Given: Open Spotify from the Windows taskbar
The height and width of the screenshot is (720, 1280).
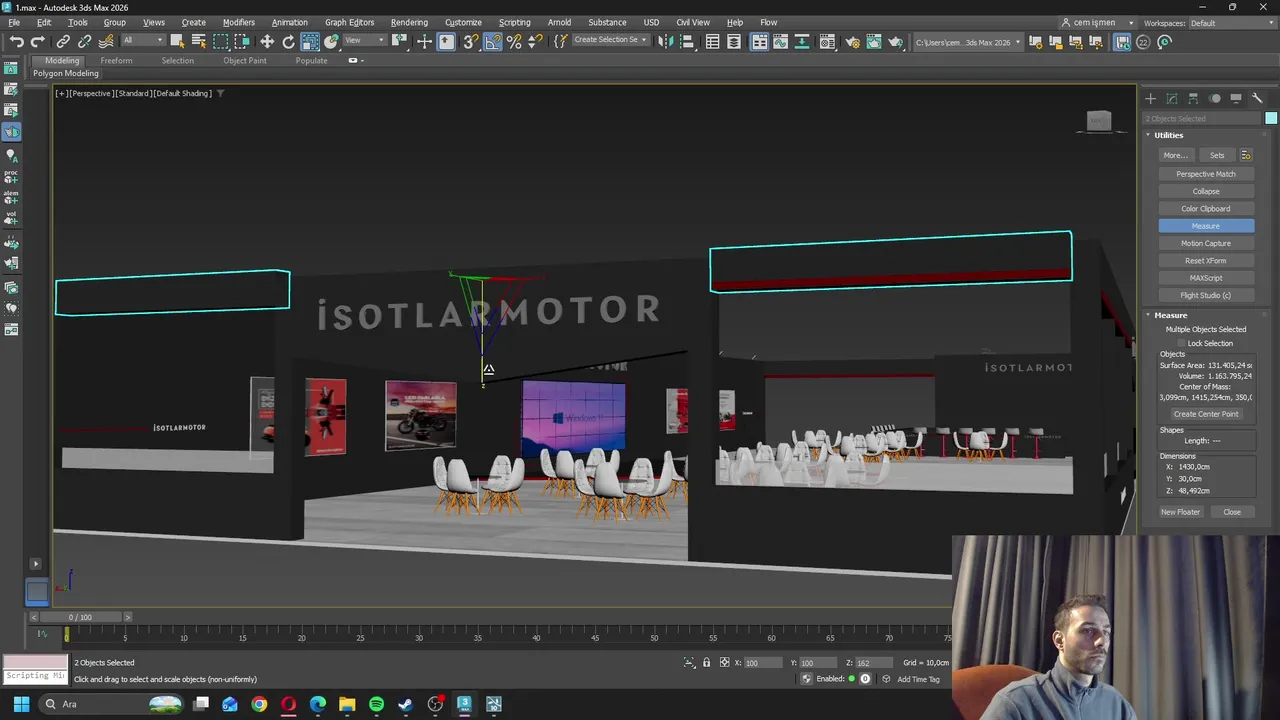Looking at the screenshot, I should (x=376, y=704).
